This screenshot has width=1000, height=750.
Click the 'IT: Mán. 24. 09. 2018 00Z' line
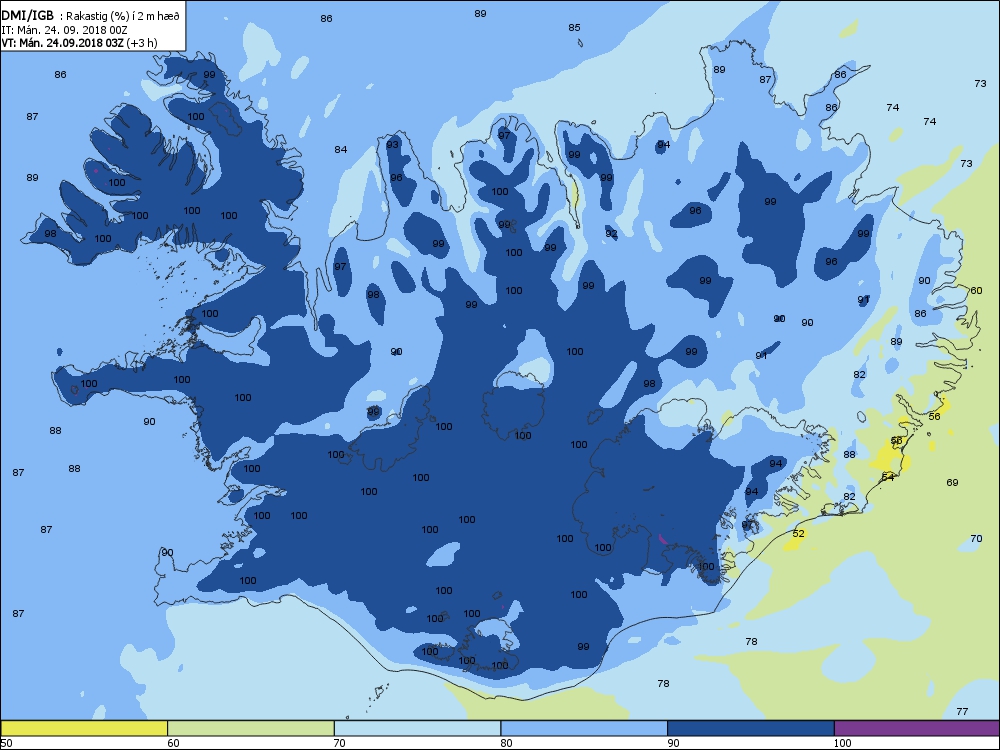[64, 29]
